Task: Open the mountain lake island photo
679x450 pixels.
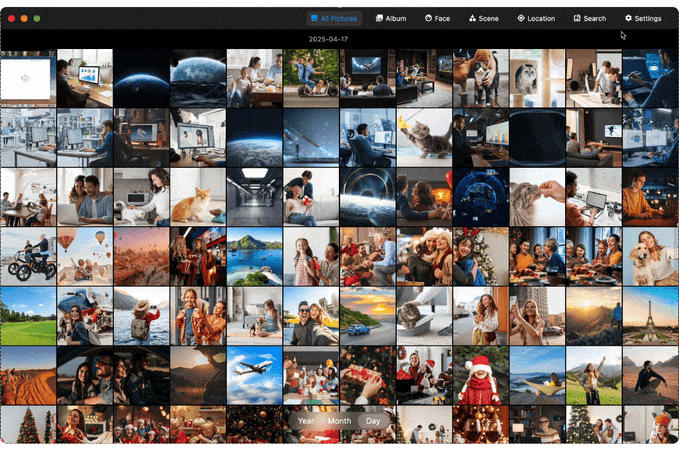Action: pos(254,256)
